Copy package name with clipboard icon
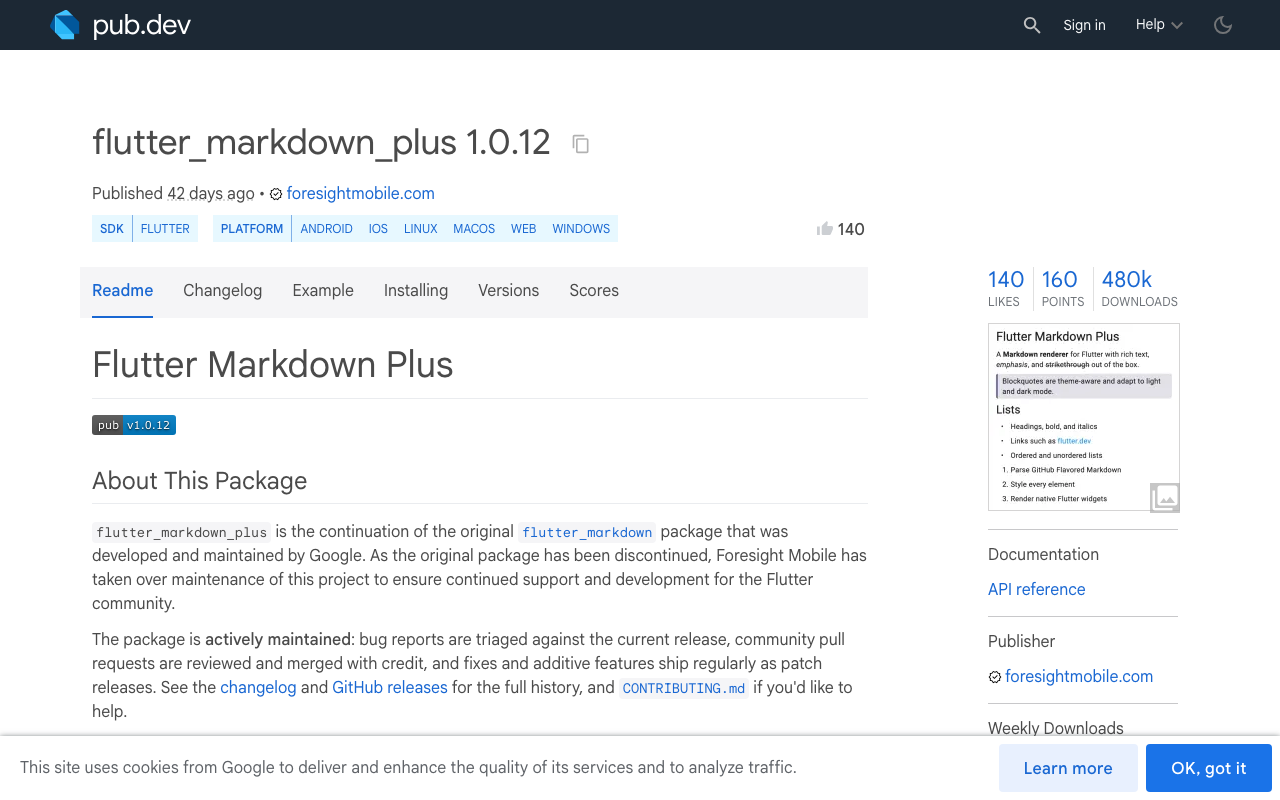Image resolution: width=1280 pixels, height=800 pixels. [580, 144]
